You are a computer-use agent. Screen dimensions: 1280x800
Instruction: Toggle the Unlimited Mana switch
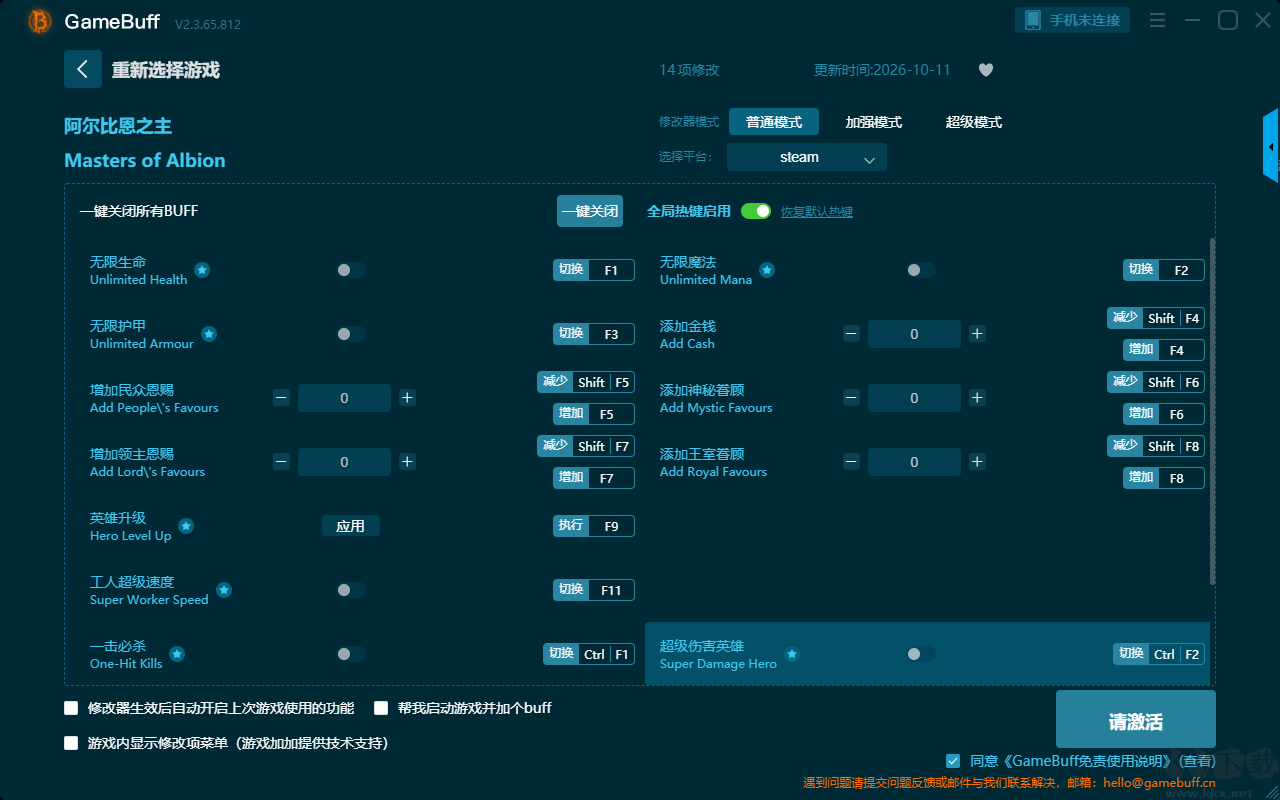(921, 270)
